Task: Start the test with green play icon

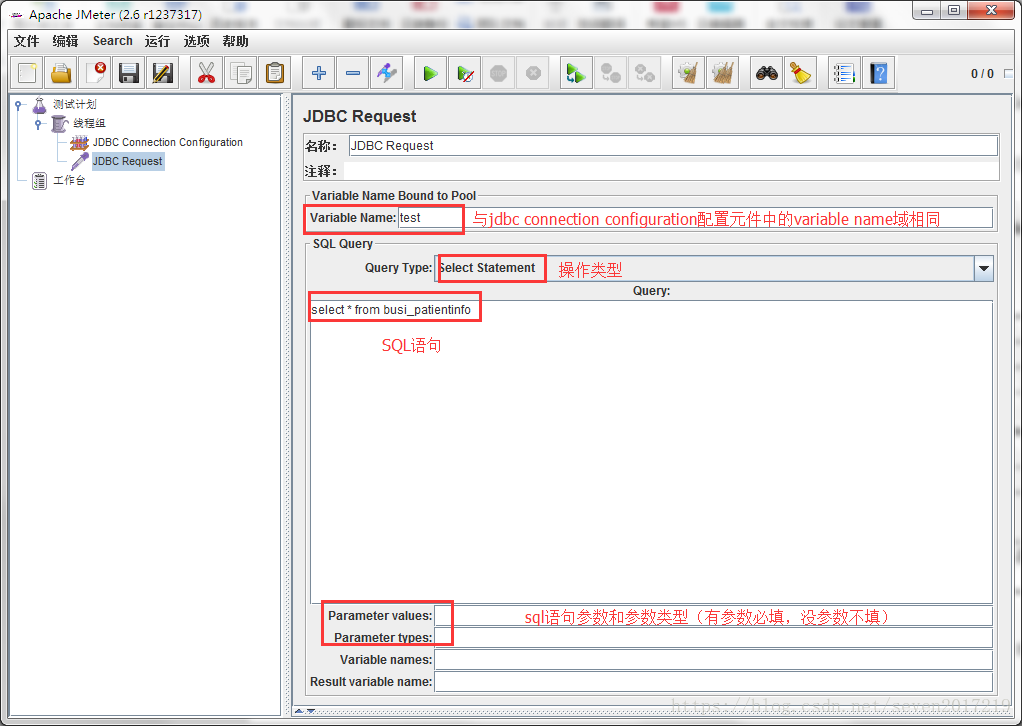Action: click(431, 73)
